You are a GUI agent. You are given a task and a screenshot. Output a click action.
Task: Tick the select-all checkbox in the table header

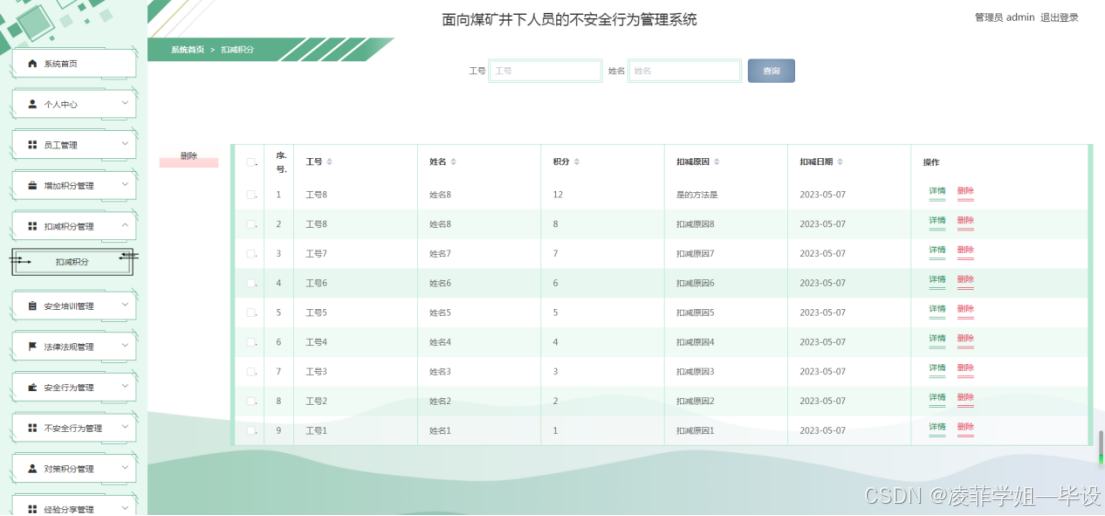250,163
